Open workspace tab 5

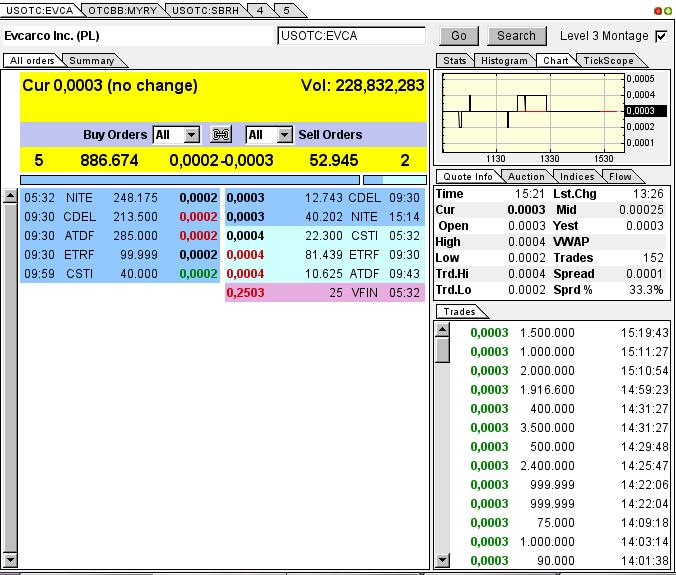point(286,10)
